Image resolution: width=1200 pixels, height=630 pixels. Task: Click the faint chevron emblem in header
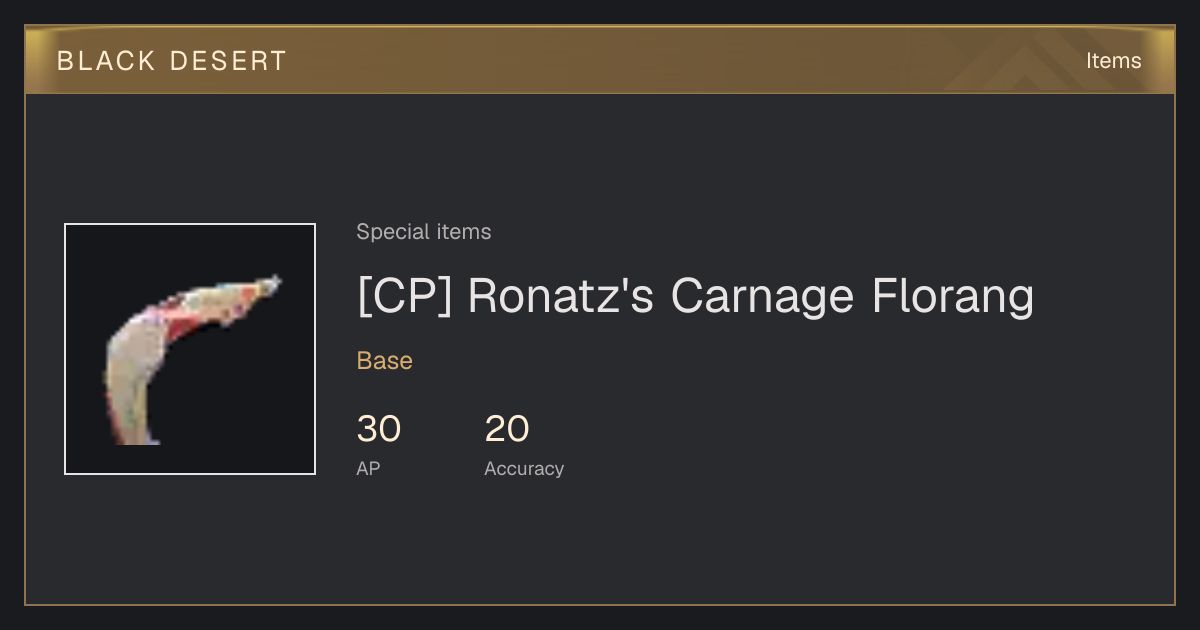tap(1030, 61)
